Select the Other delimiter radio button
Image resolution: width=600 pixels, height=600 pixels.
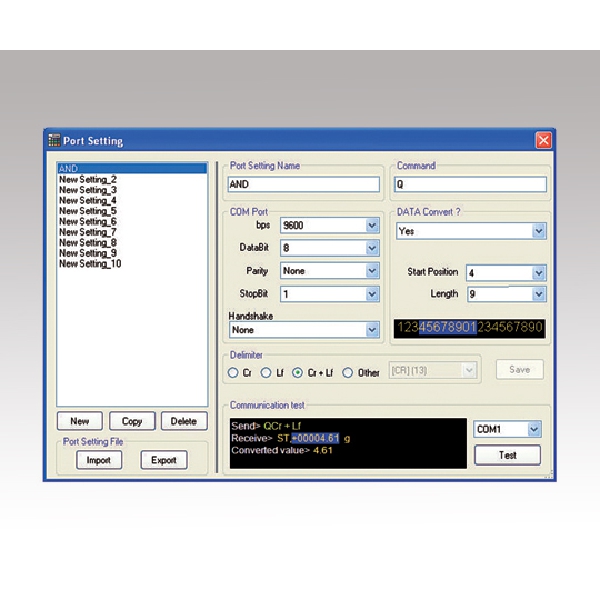click(348, 373)
